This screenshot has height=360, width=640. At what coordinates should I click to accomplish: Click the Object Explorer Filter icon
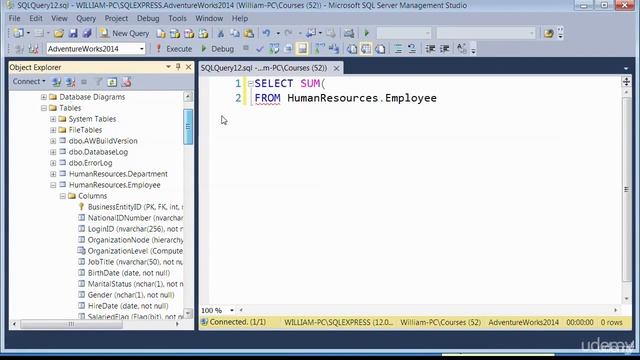[x=98, y=82]
